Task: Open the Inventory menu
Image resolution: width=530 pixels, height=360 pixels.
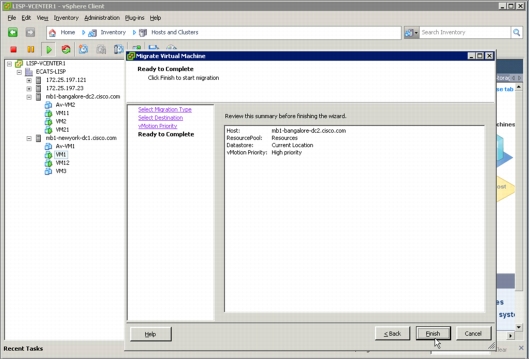Action: 66,18
